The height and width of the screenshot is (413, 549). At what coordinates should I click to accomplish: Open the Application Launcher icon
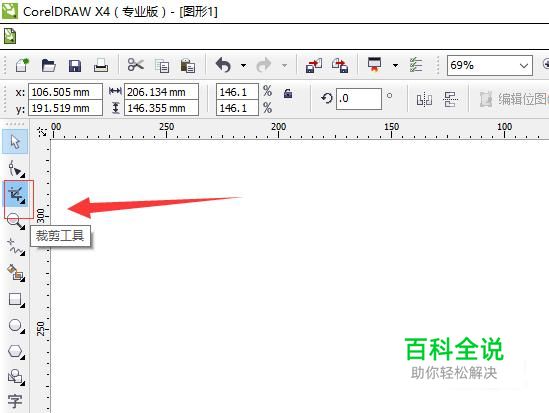click(x=374, y=65)
